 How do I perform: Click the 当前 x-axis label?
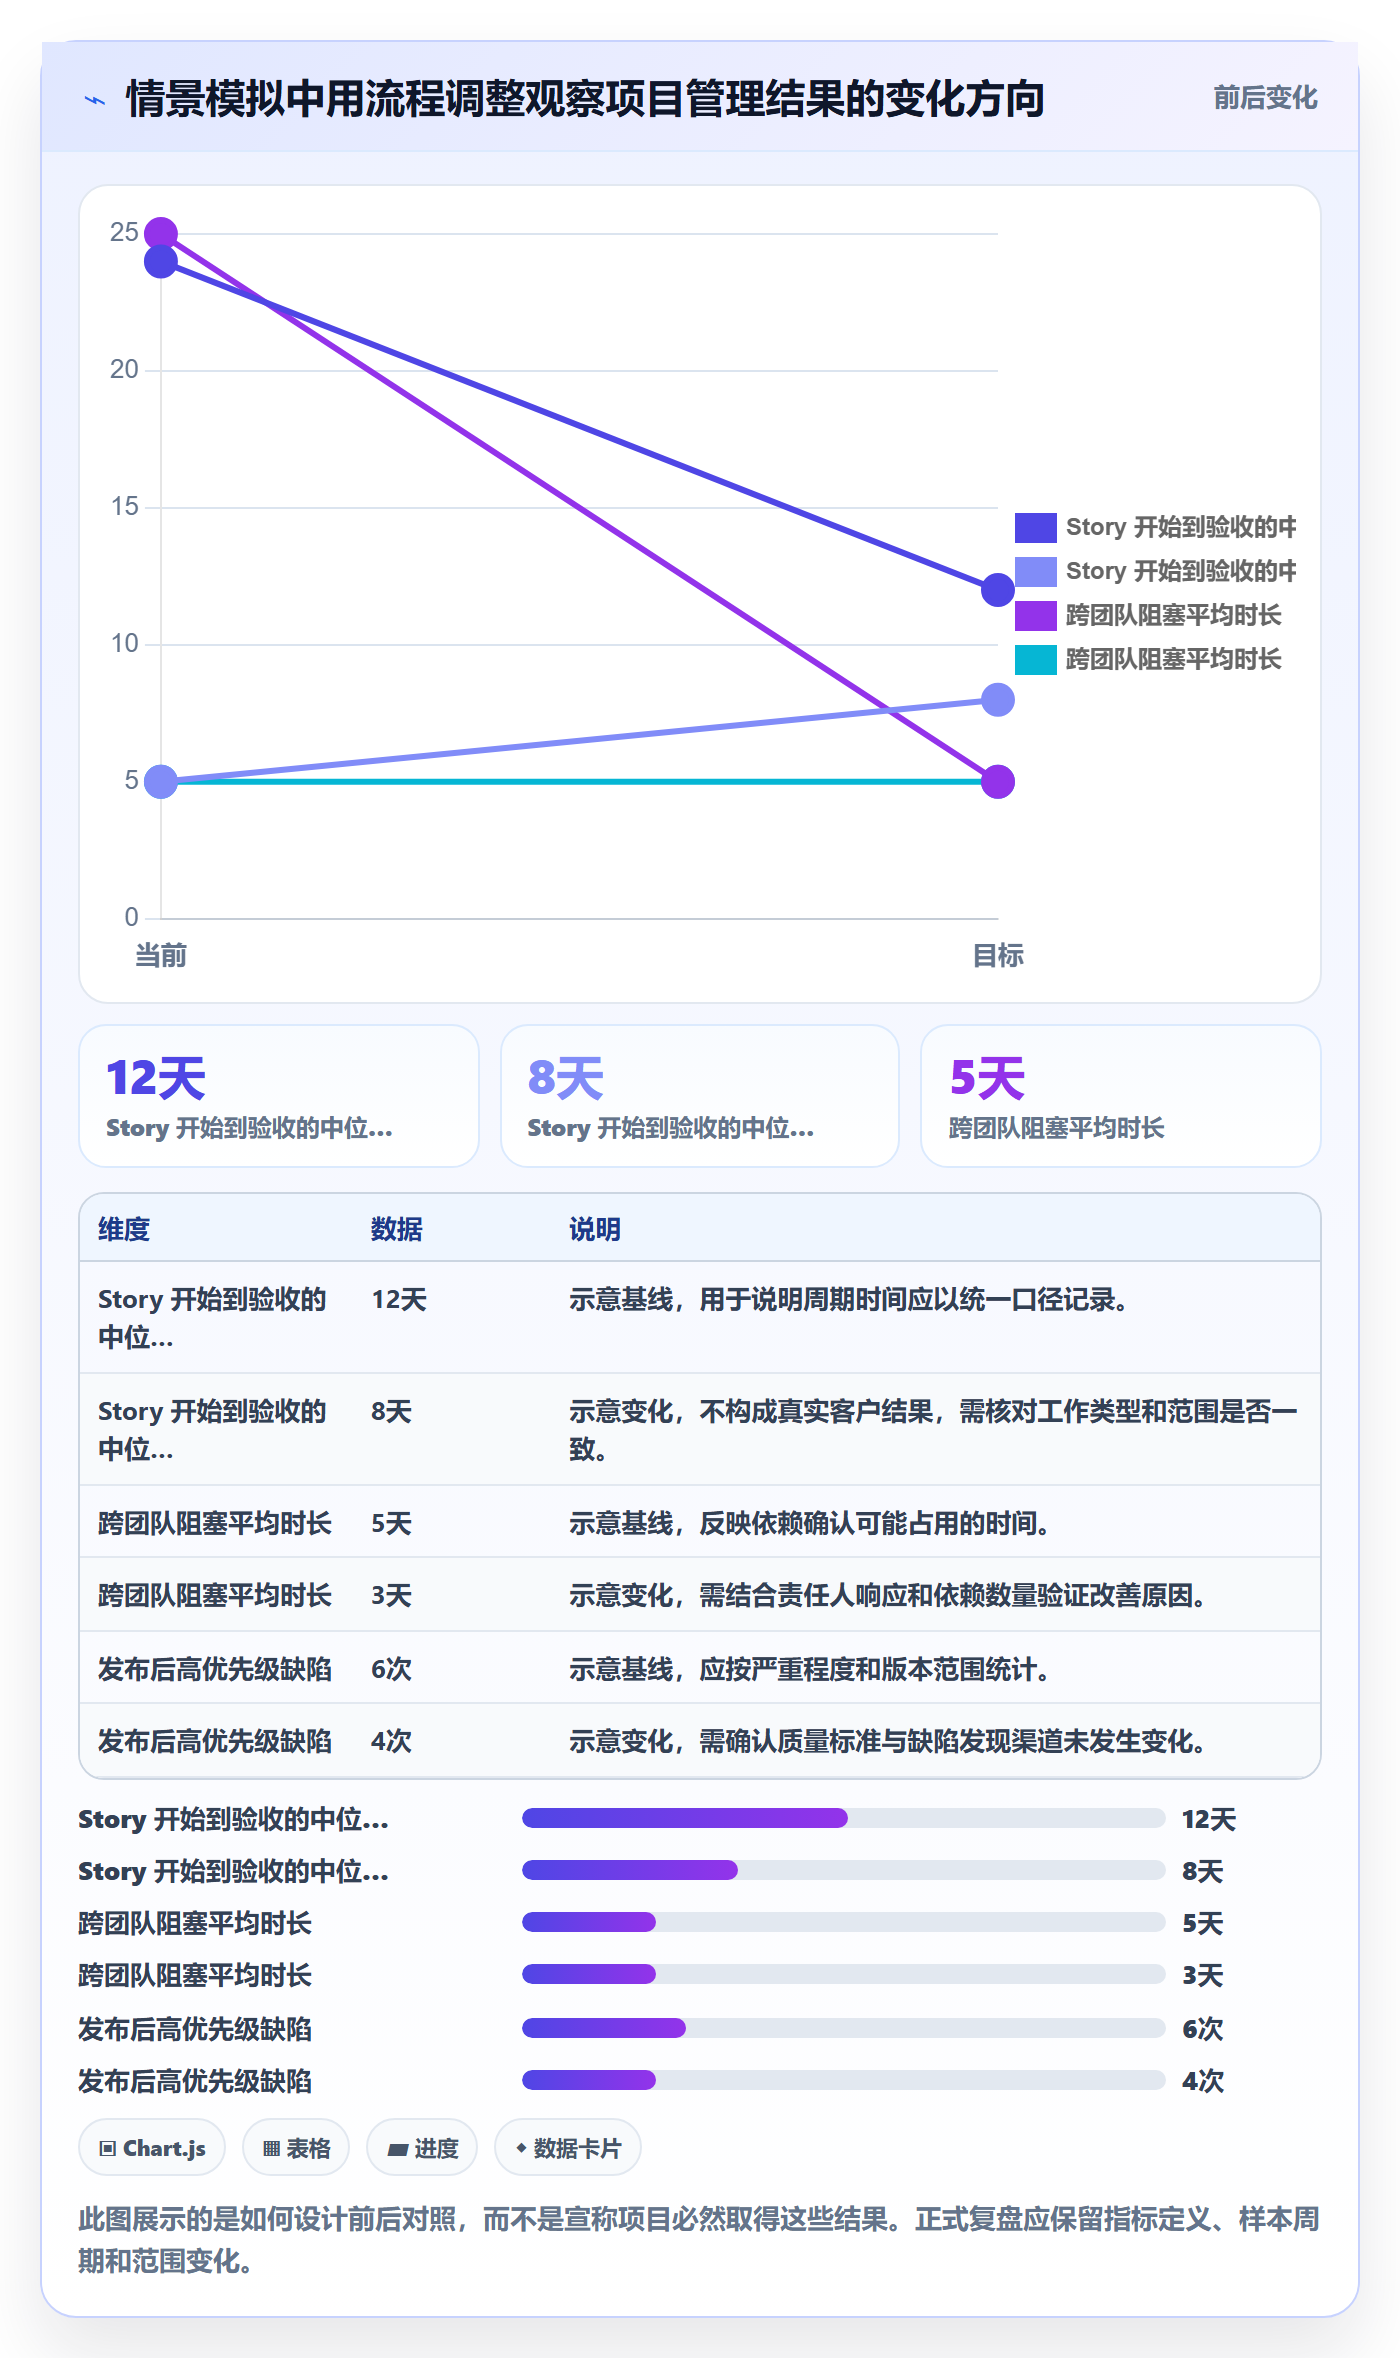pos(161,955)
